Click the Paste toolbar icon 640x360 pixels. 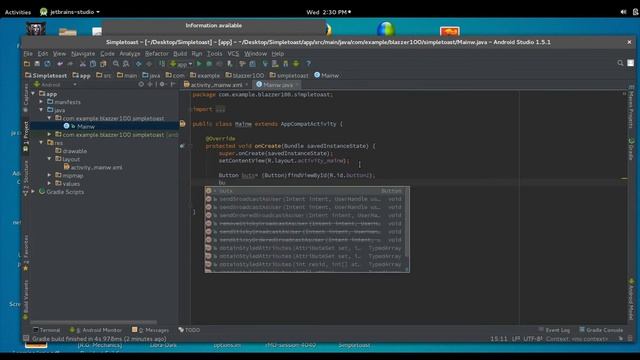(103, 64)
